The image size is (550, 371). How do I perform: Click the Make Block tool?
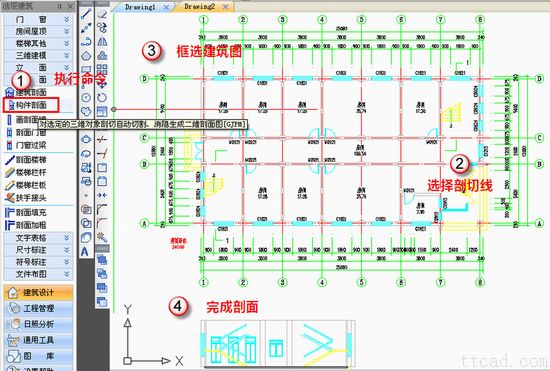tap(86, 181)
